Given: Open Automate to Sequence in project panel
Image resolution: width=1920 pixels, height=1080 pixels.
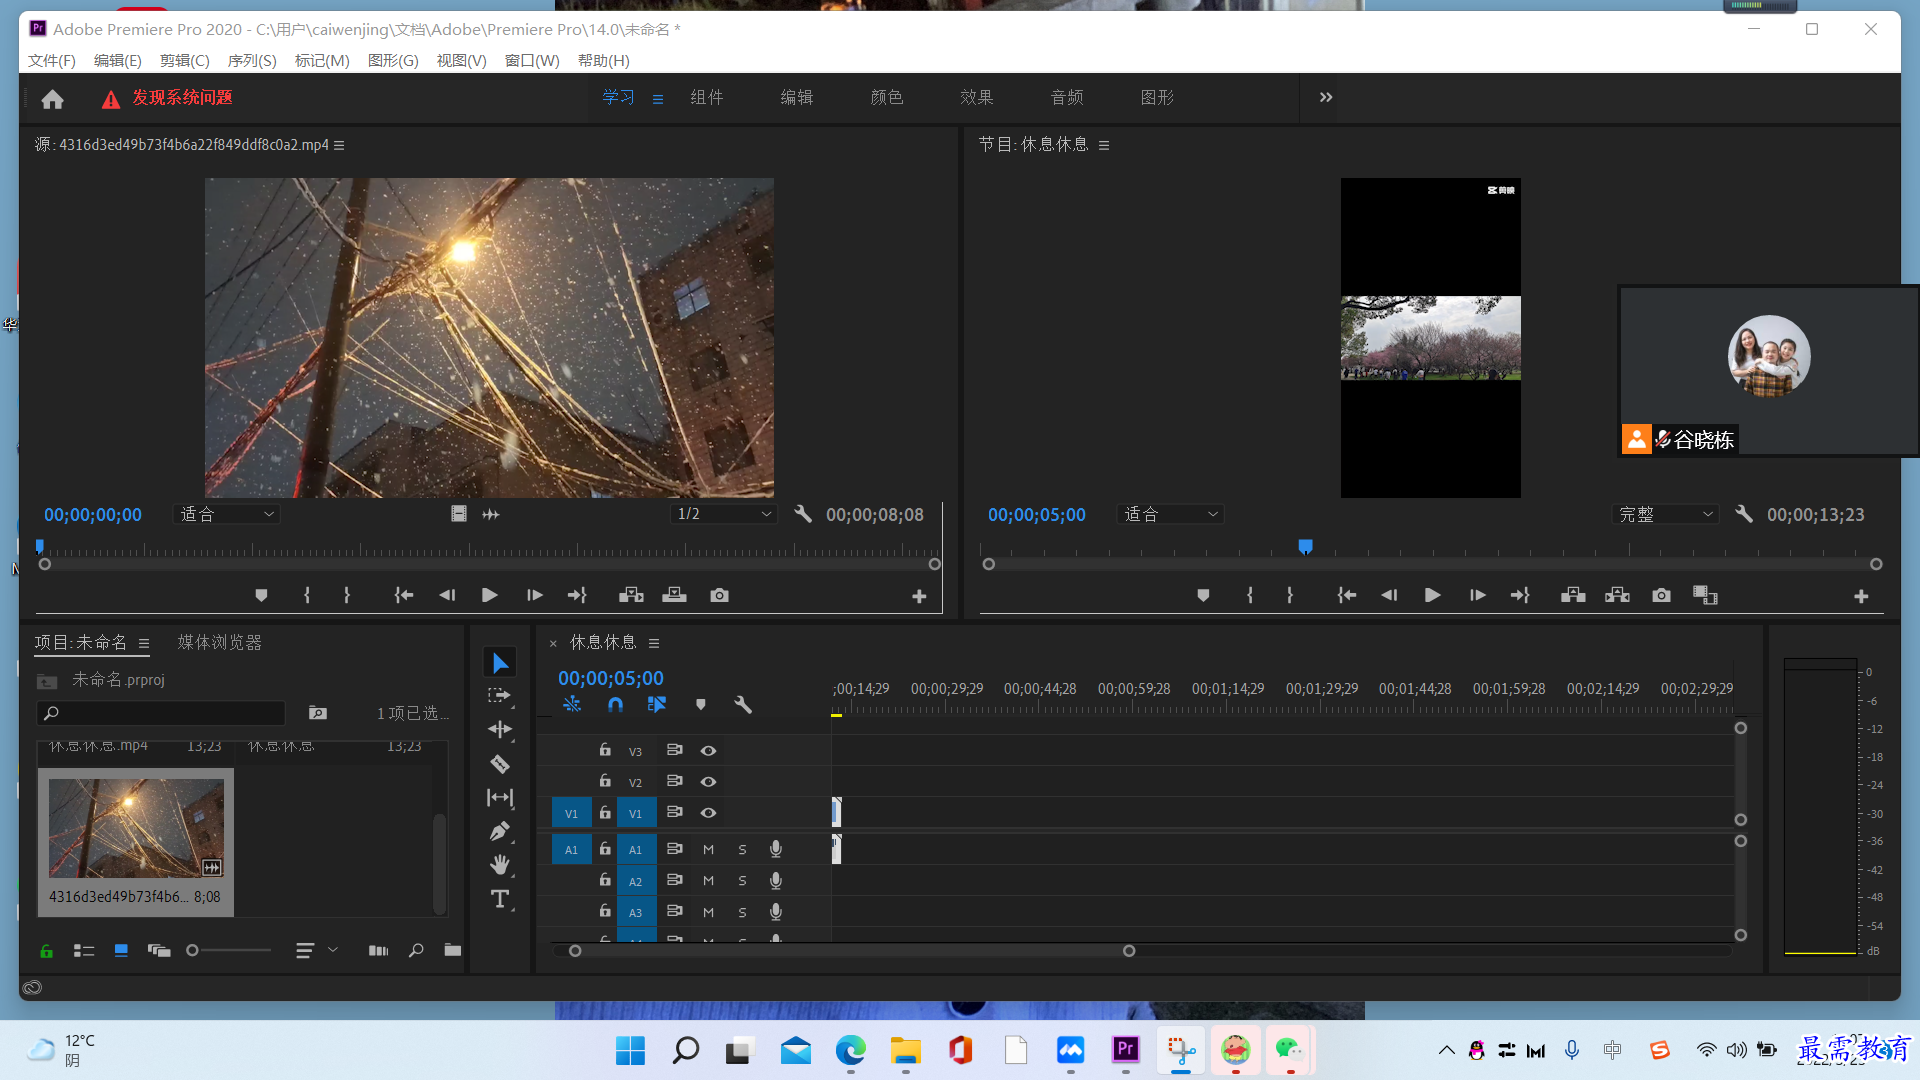Looking at the screenshot, I should [x=378, y=950].
